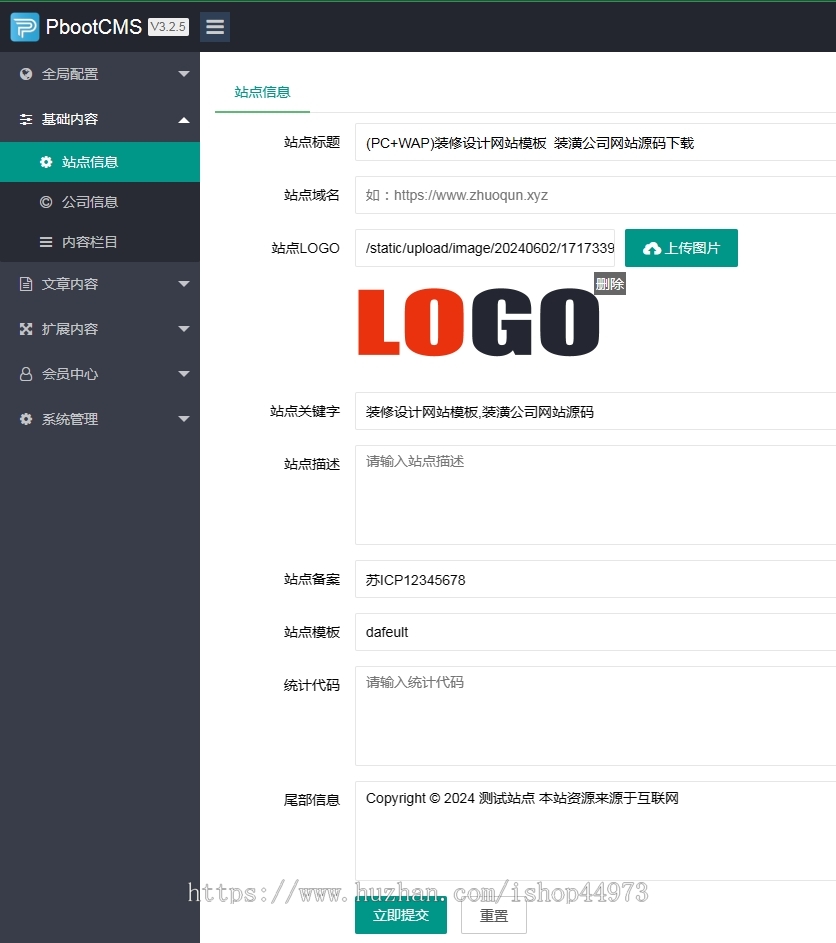Collapse the 基础内容 menu arrow
This screenshot has width=836, height=943.
(184, 120)
